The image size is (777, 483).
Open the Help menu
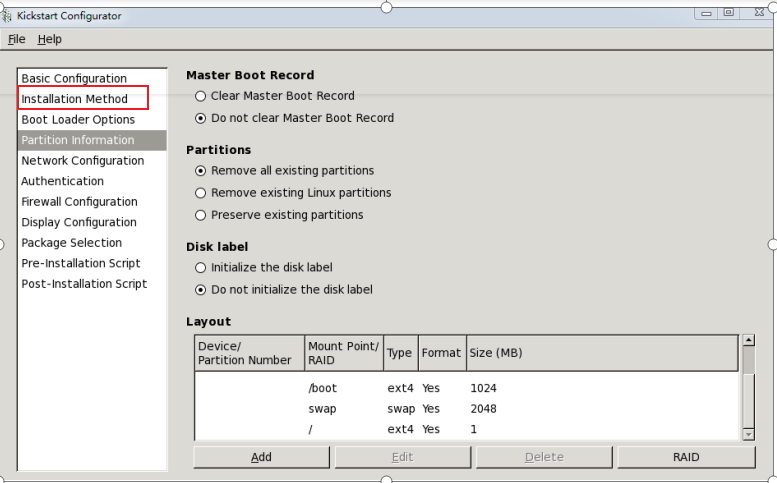[50, 39]
